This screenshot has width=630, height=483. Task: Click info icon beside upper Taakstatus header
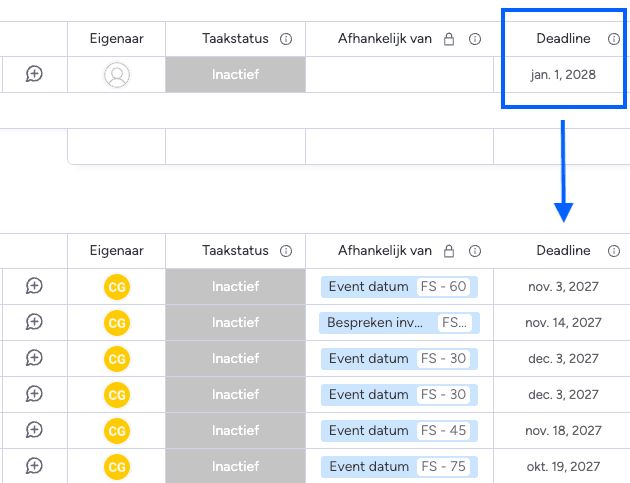point(286,39)
